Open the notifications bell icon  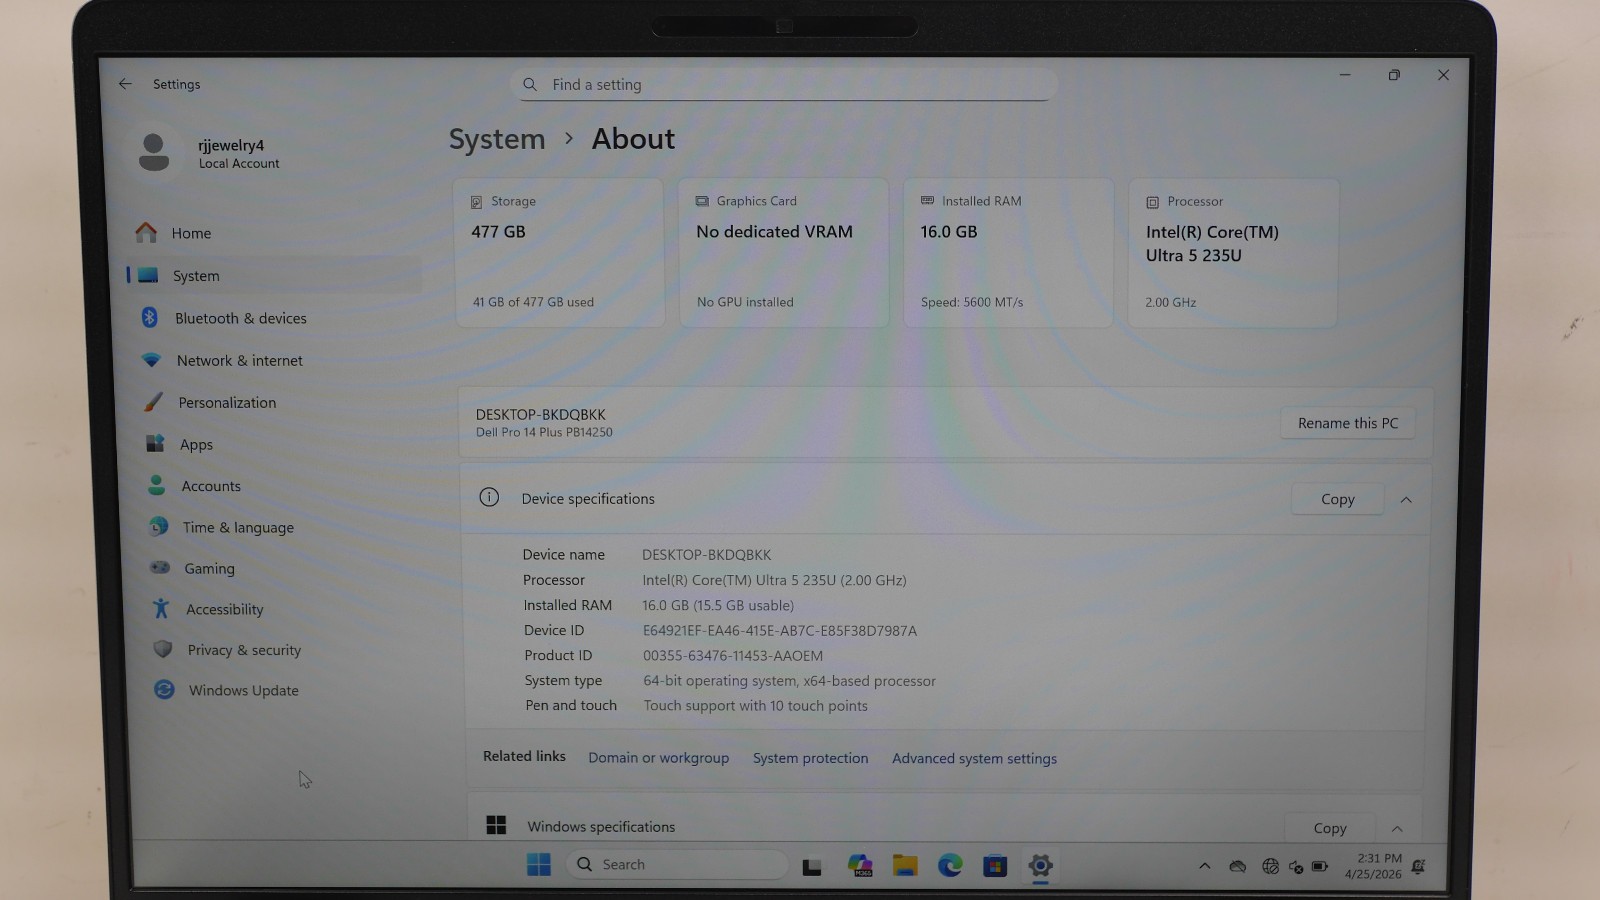(1419, 866)
